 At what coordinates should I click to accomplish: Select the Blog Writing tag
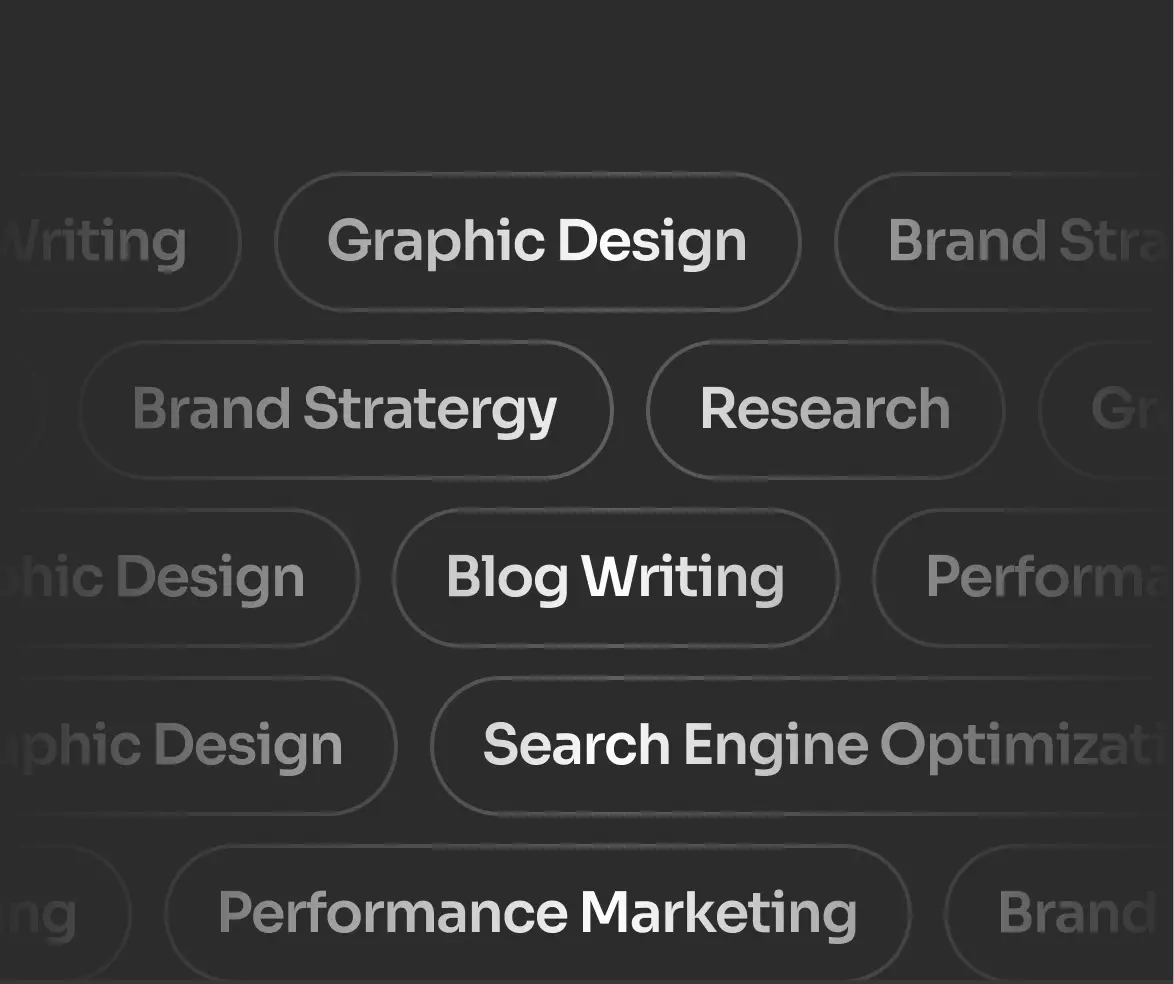click(x=615, y=578)
